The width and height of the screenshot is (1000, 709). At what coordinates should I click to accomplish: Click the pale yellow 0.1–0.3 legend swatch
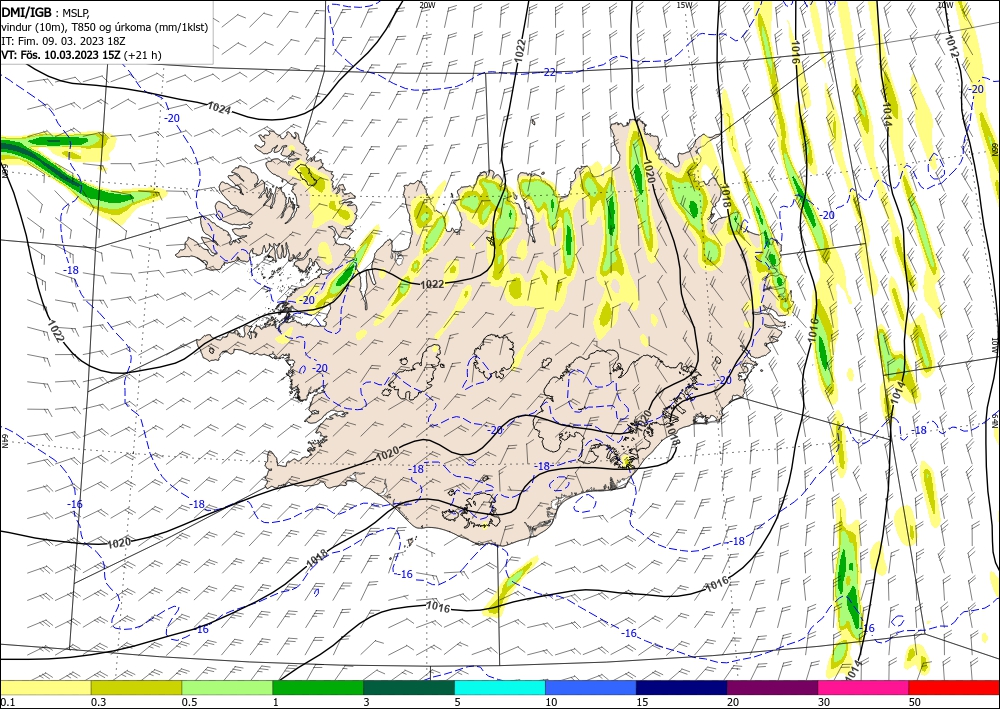[45, 687]
